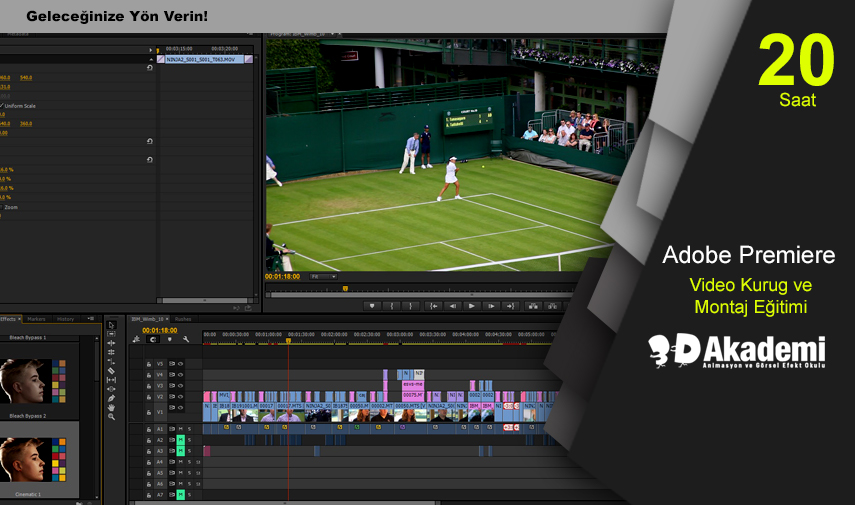Mark In point in Program Monitor
Viewport: 855px width, 505px height.
392,306
